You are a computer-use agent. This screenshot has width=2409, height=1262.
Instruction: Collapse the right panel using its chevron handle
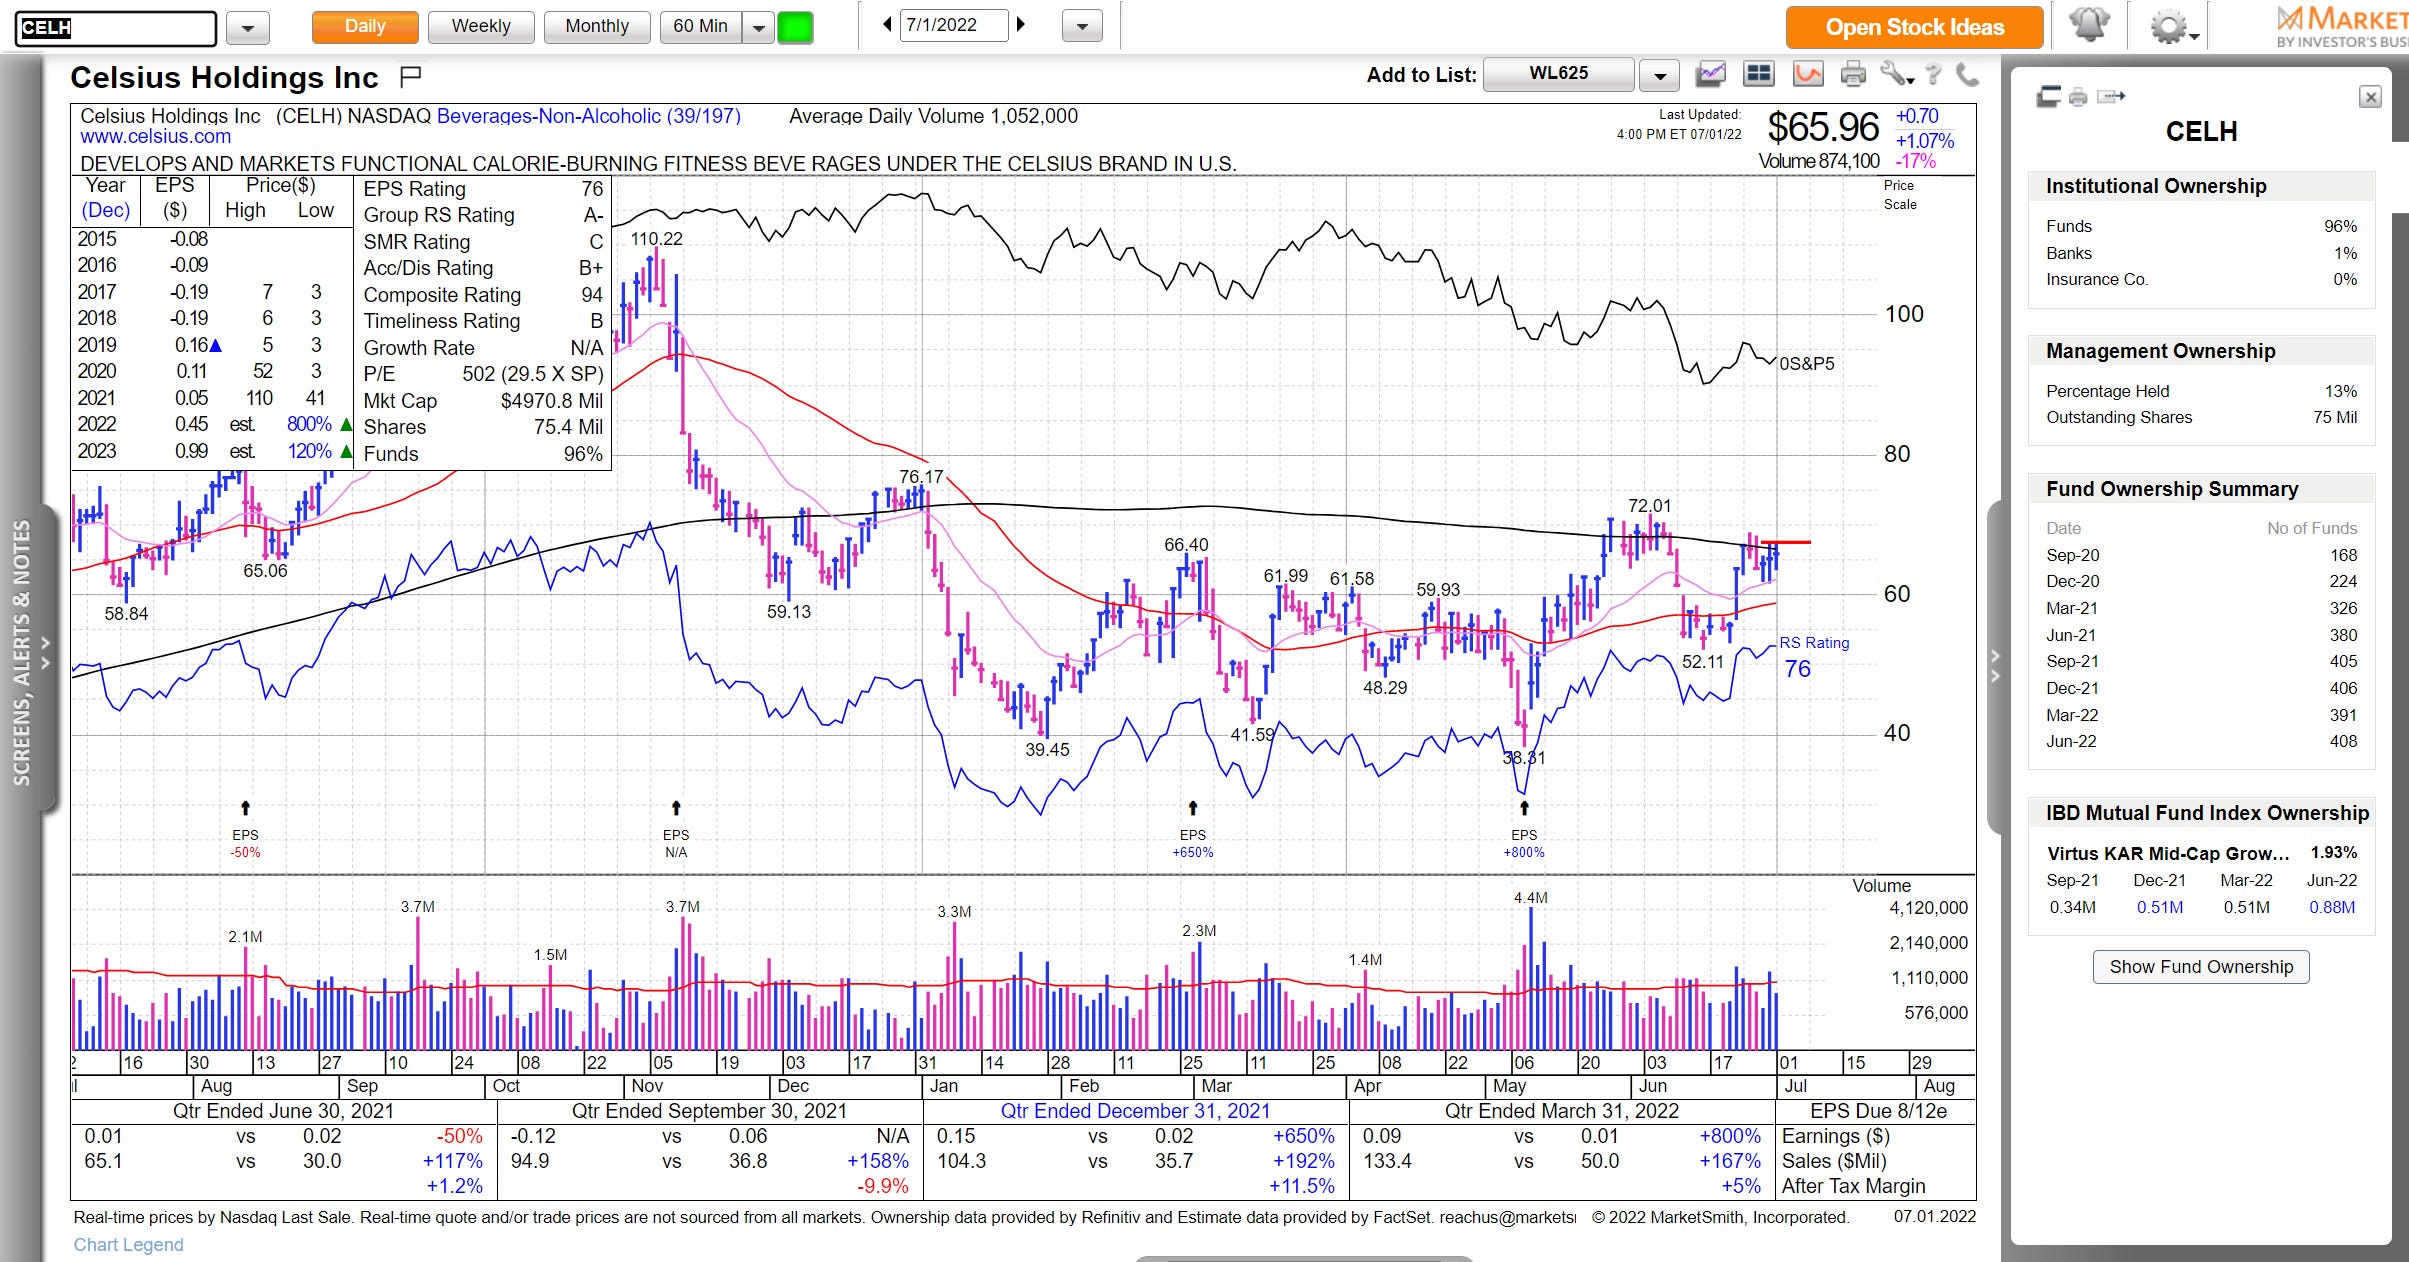click(1995, 668)
